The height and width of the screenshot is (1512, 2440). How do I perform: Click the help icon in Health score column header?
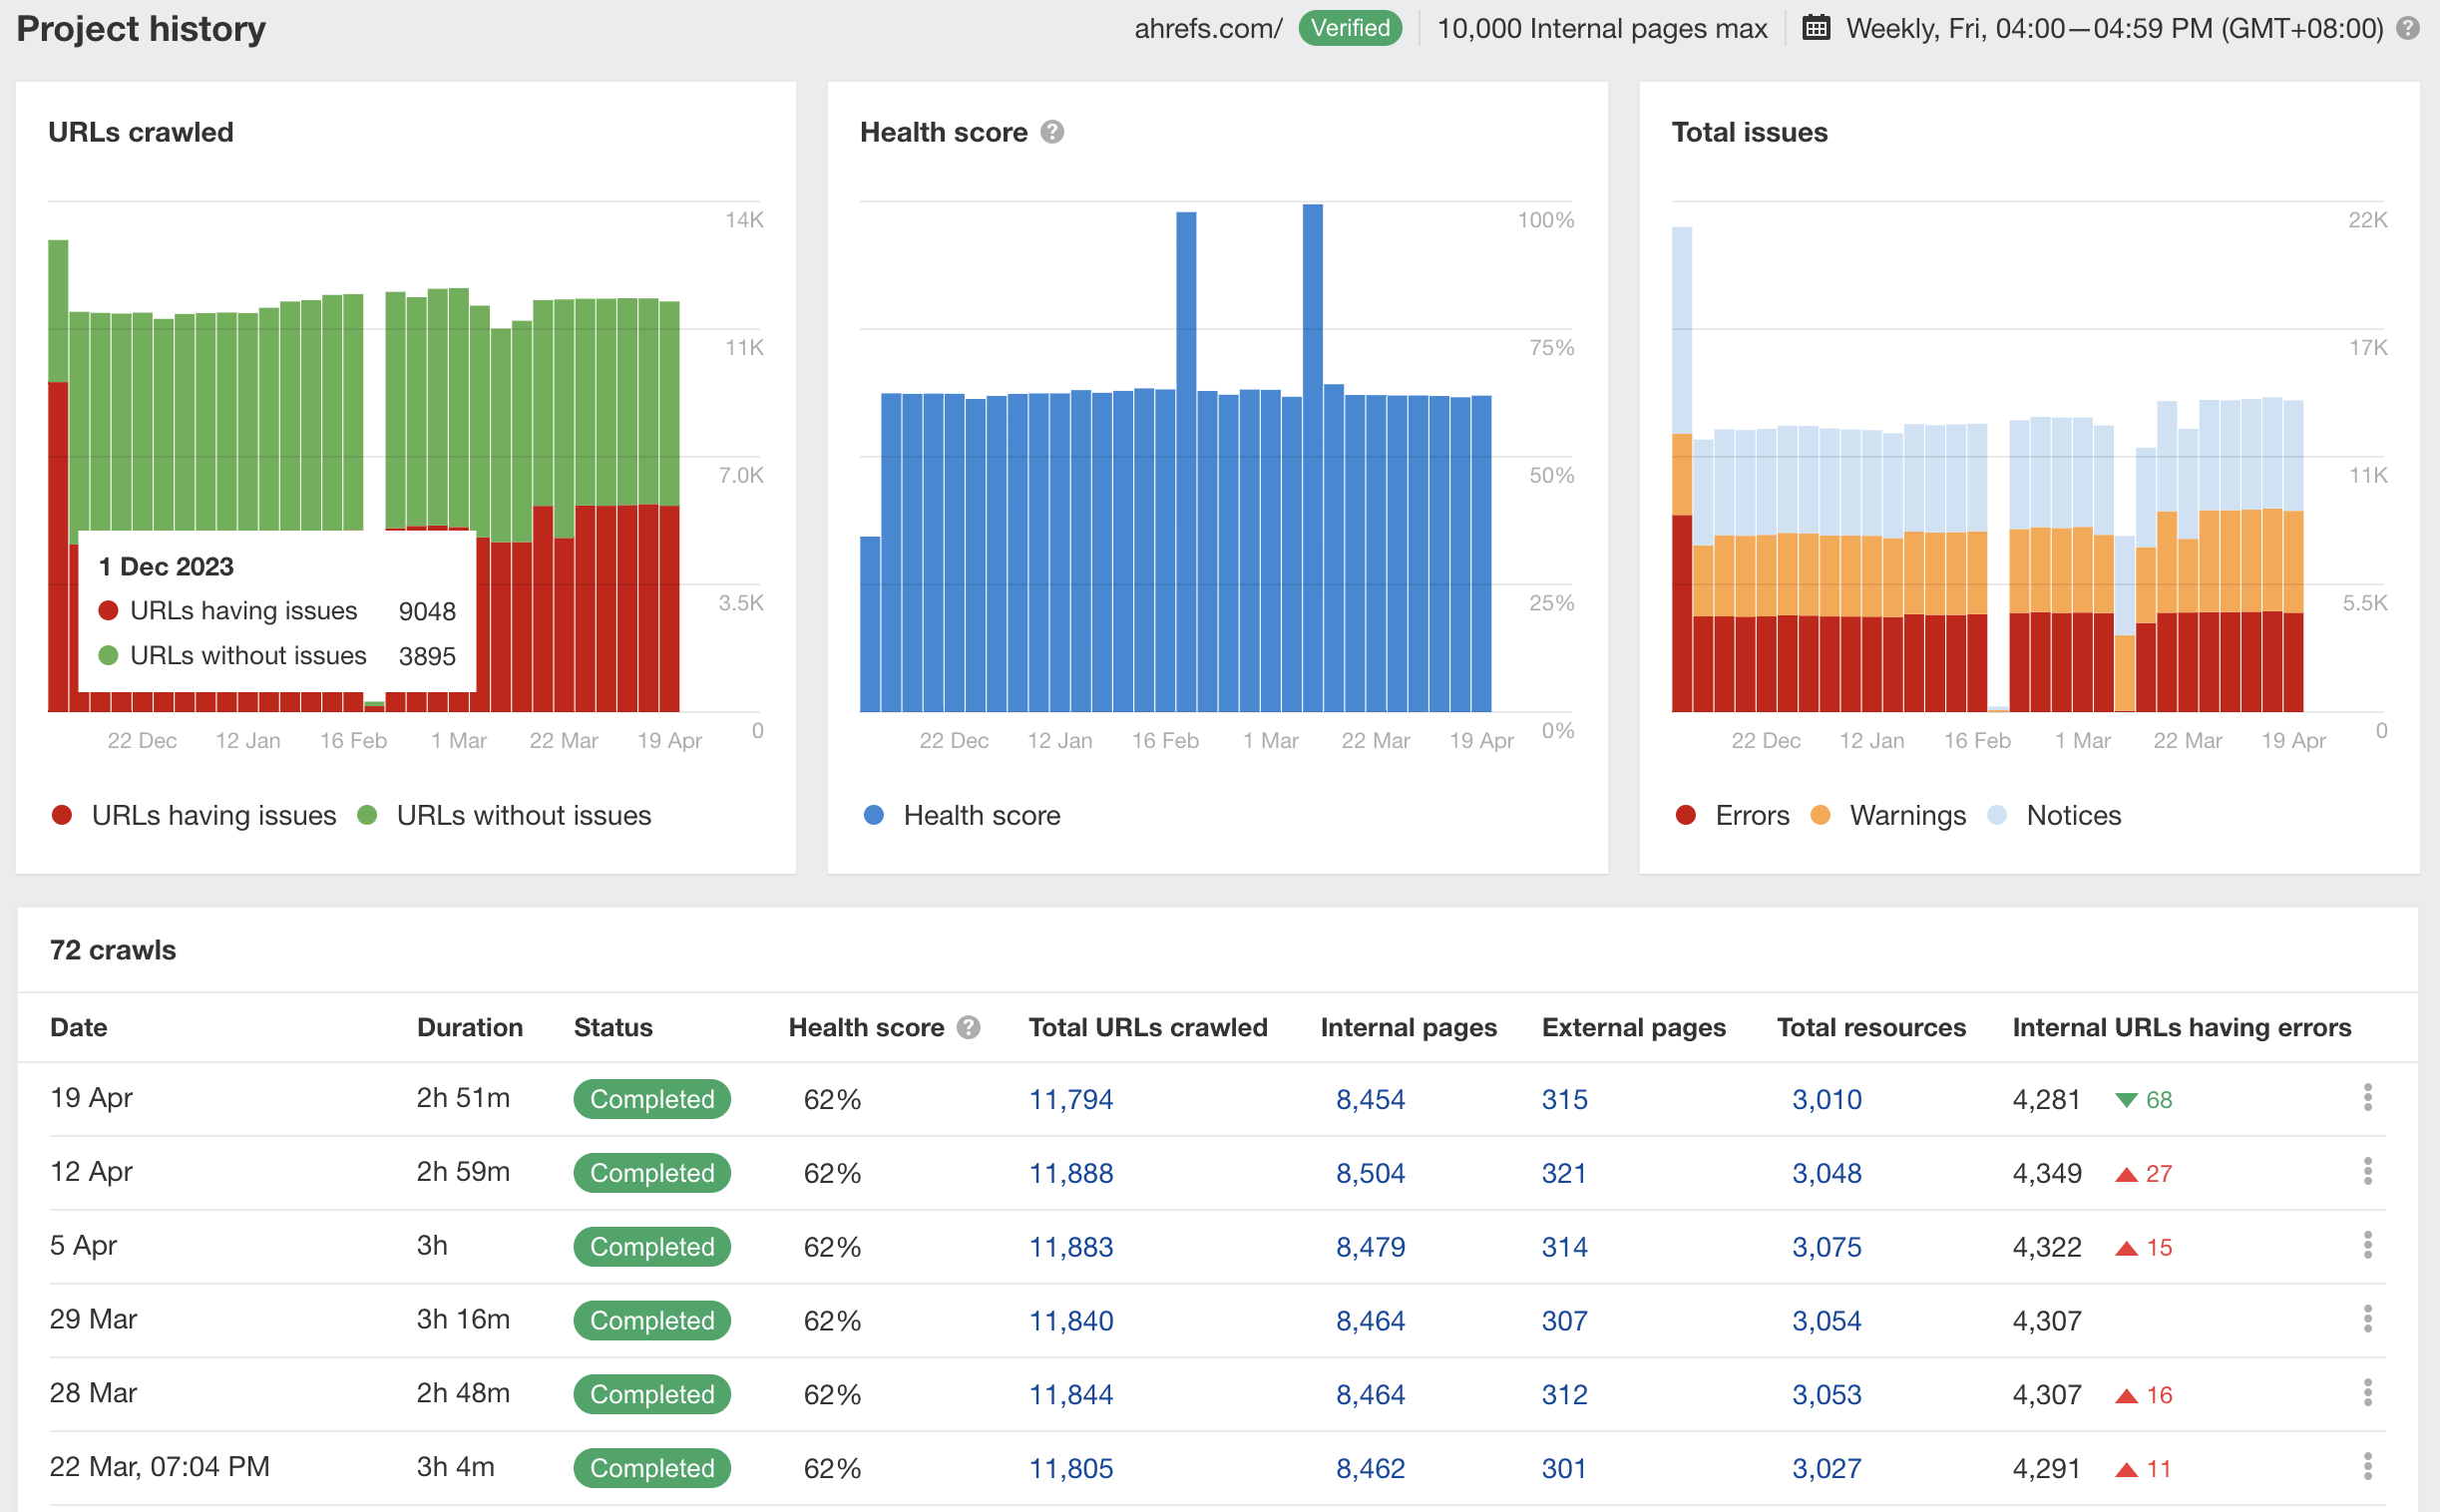pyautogui.click(x=967, y=1027)
